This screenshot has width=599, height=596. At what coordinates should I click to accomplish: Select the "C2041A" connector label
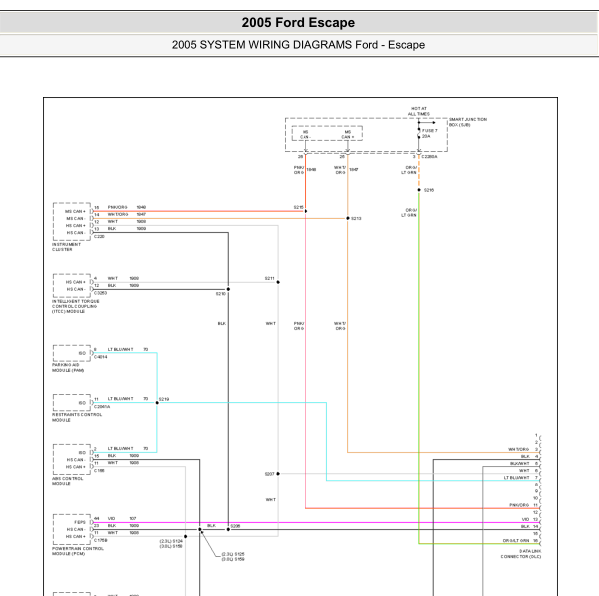click(102, 407)
